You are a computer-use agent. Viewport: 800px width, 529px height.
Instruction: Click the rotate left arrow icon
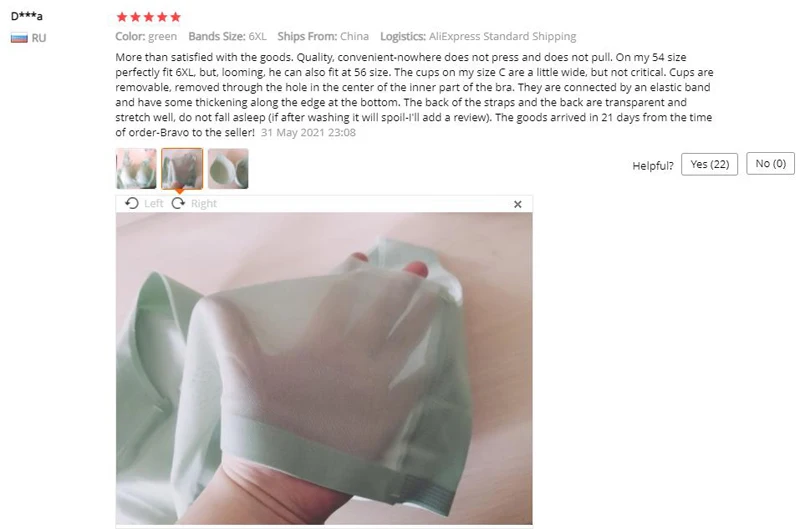point(132,204)
